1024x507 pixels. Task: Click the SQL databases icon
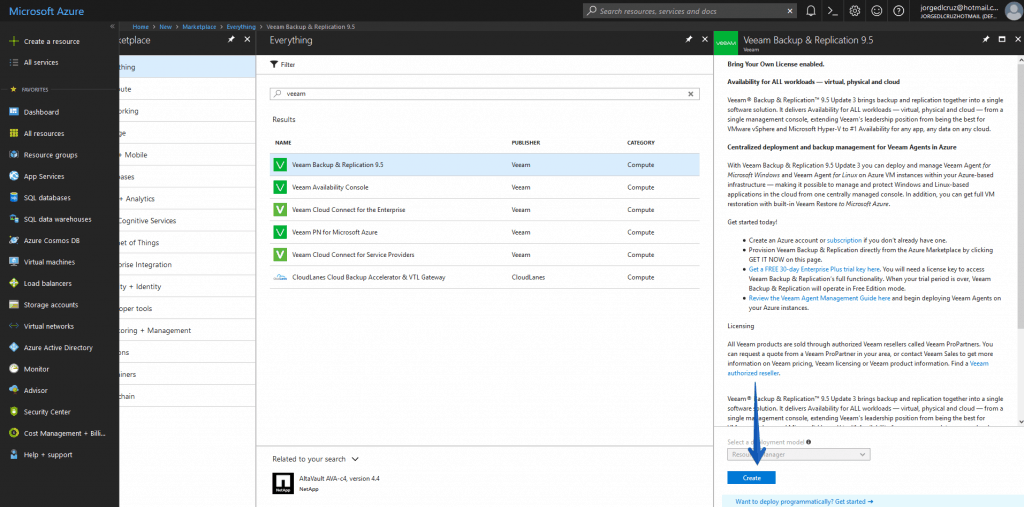pos(13,197)
